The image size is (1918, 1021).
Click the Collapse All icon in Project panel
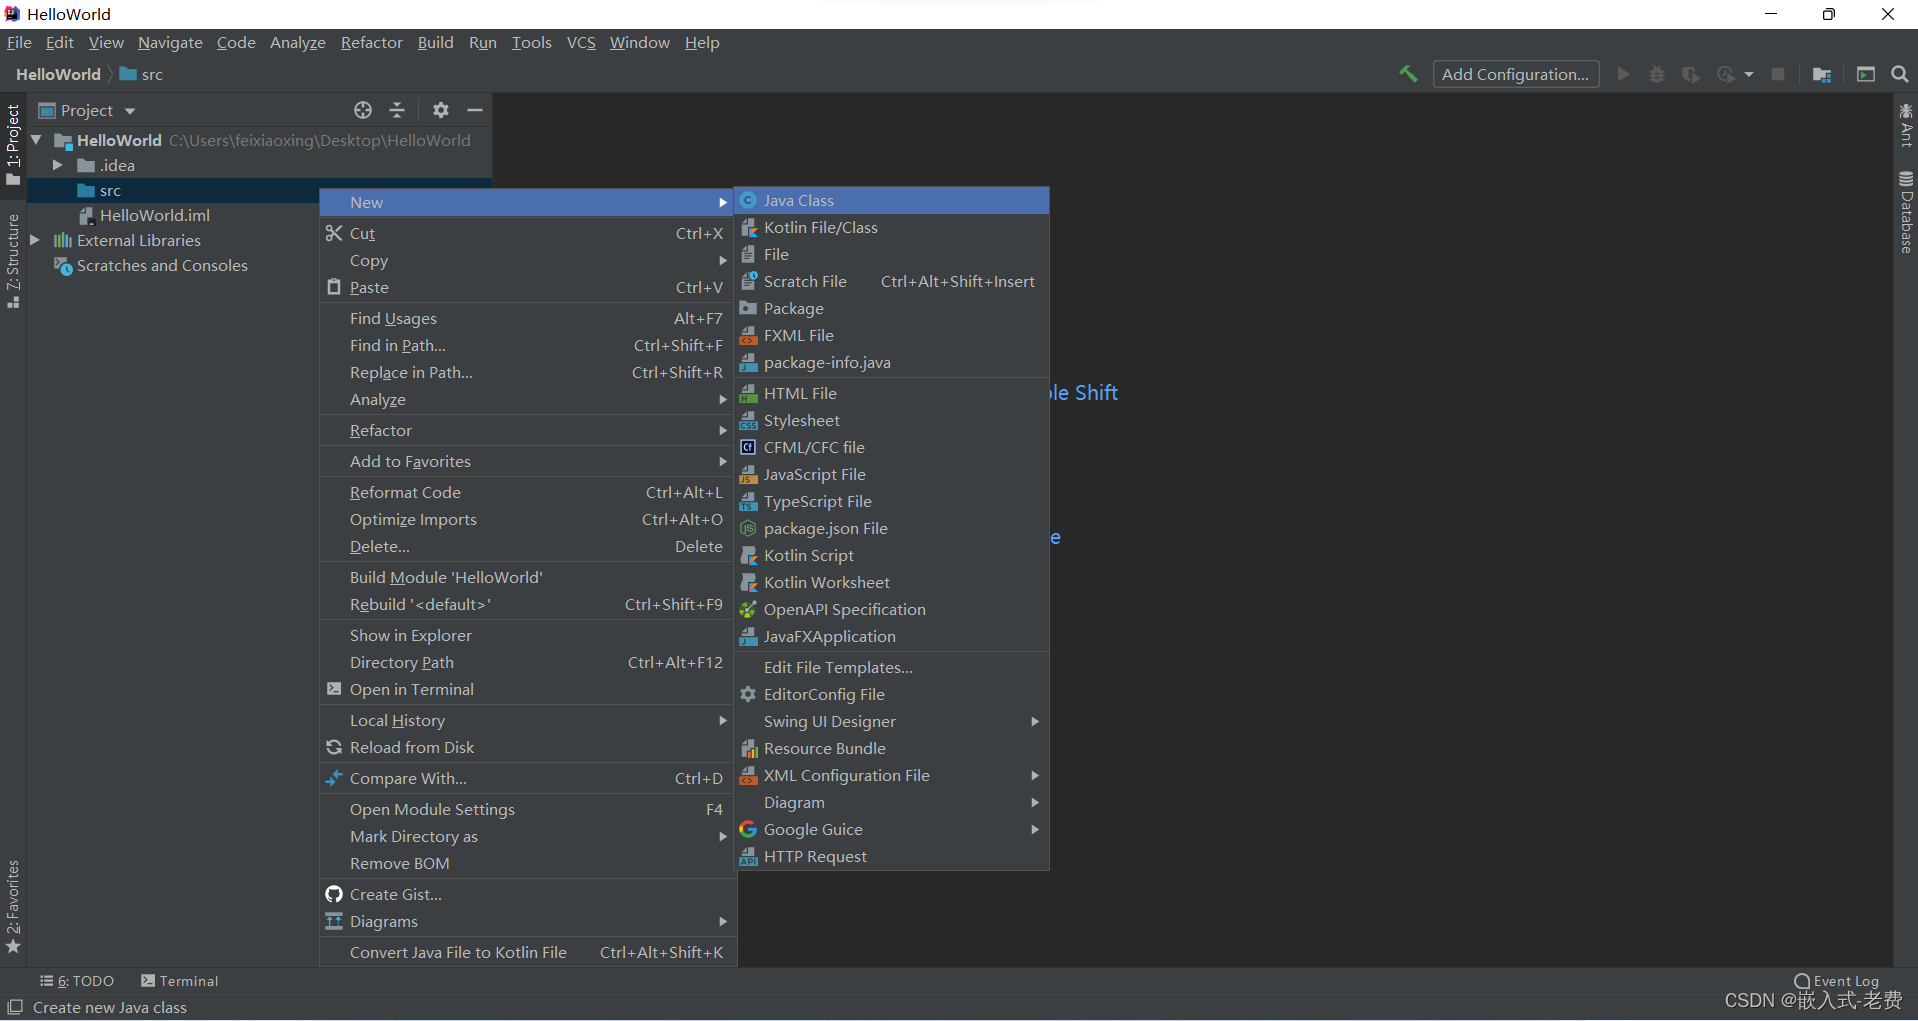coord(397,110)
